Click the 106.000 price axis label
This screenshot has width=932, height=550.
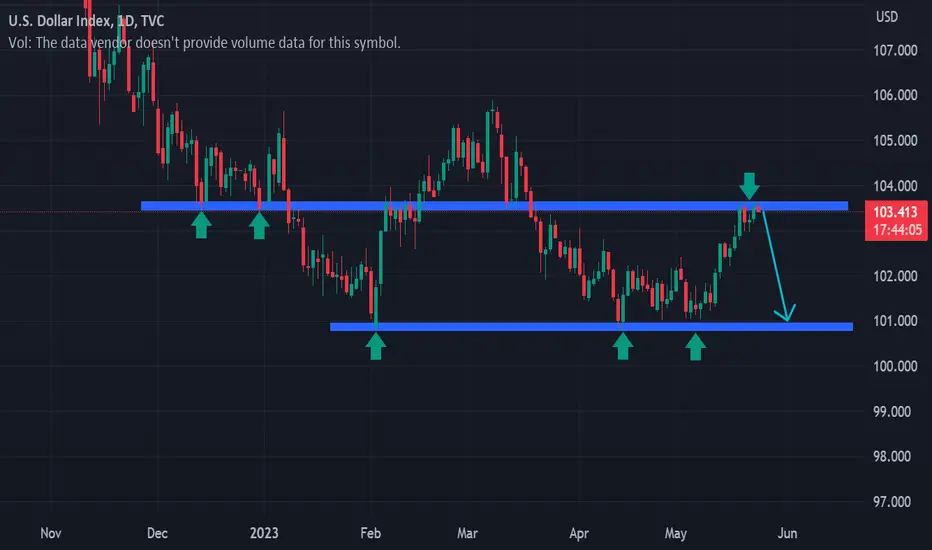pyautogui.click(x=895, y=95)
